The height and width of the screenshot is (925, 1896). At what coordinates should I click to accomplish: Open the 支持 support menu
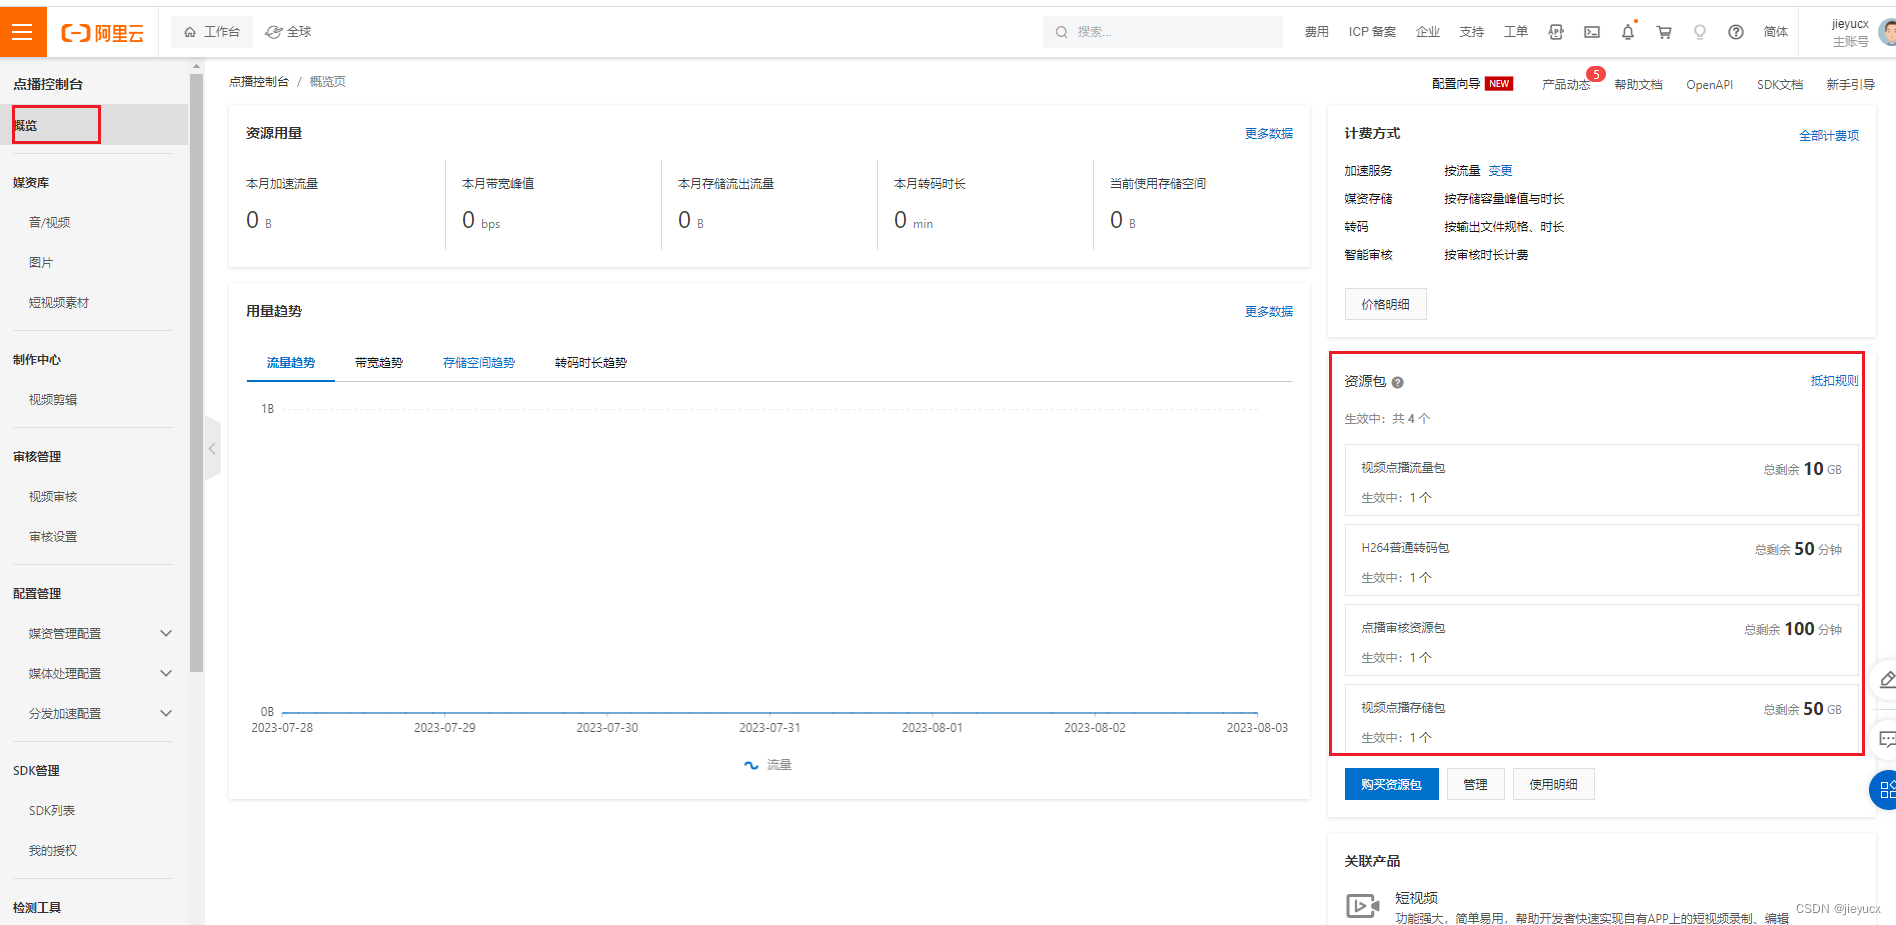1472,32
